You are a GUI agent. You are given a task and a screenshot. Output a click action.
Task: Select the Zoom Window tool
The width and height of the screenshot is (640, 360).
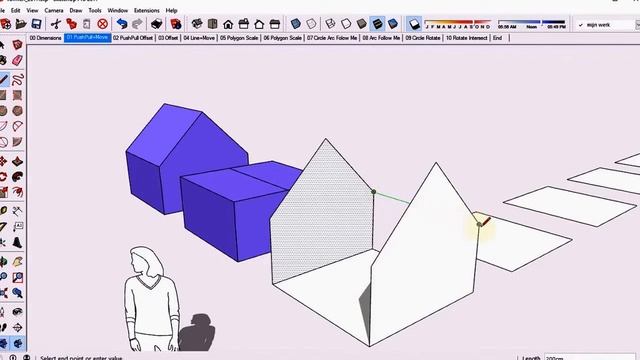point(17,278)
